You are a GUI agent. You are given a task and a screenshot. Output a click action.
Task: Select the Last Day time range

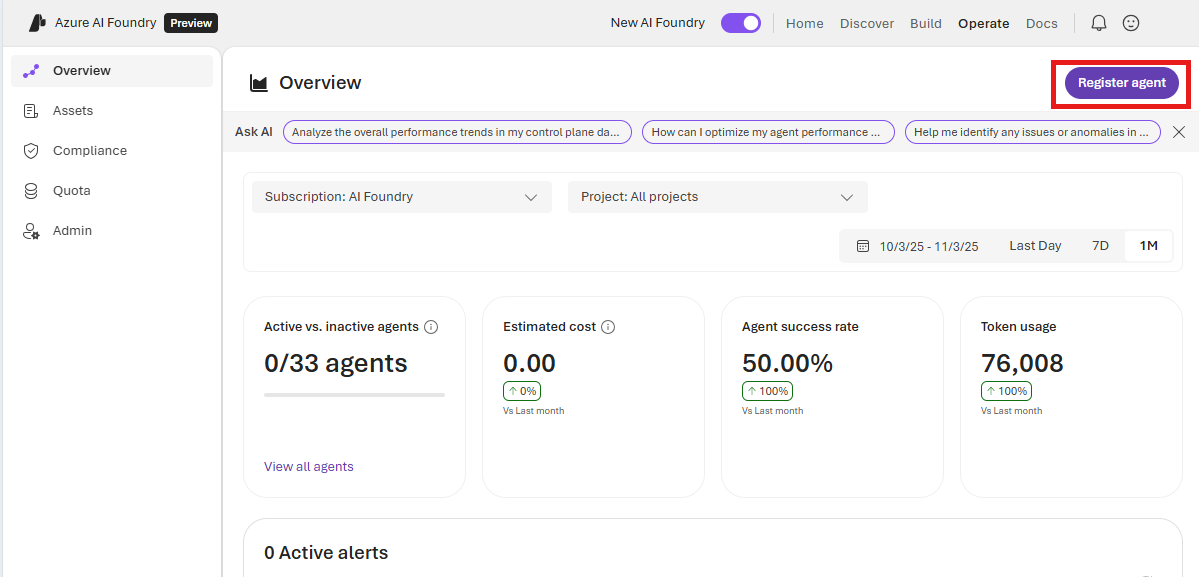coord(1035,246)
